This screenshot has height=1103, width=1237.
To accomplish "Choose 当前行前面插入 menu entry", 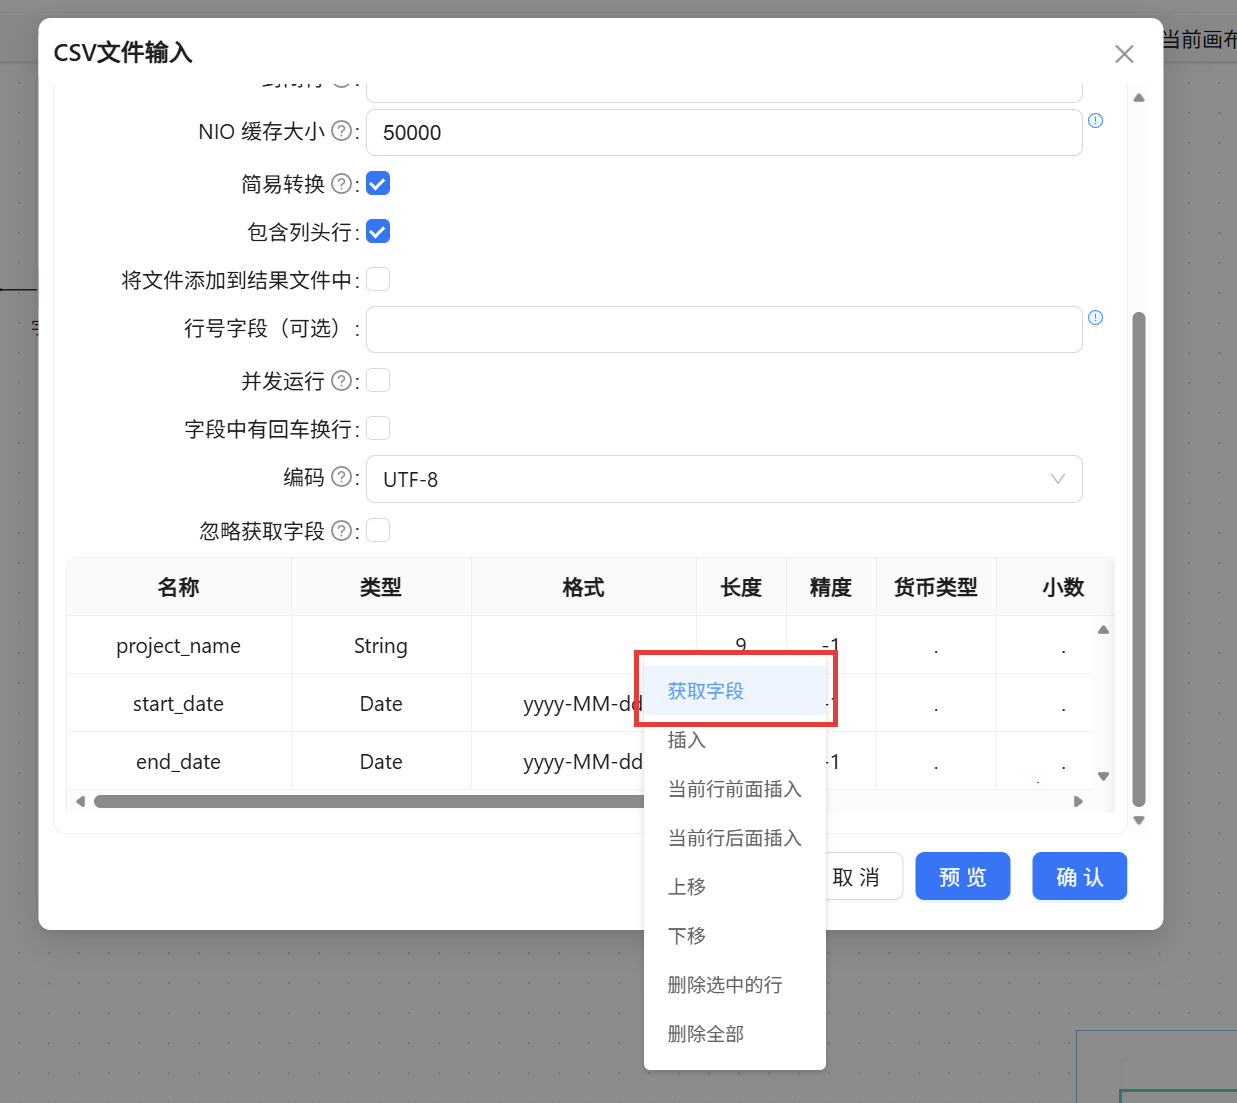I will [x=734, y=789].
